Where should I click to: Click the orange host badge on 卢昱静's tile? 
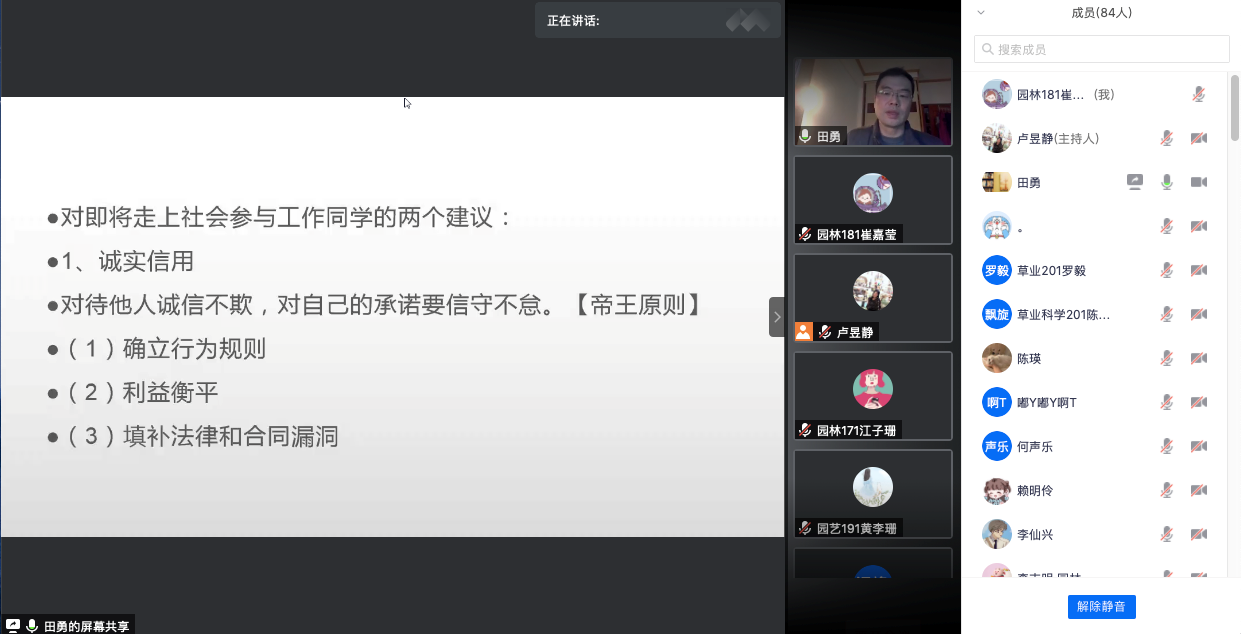[x=803, y=332]
